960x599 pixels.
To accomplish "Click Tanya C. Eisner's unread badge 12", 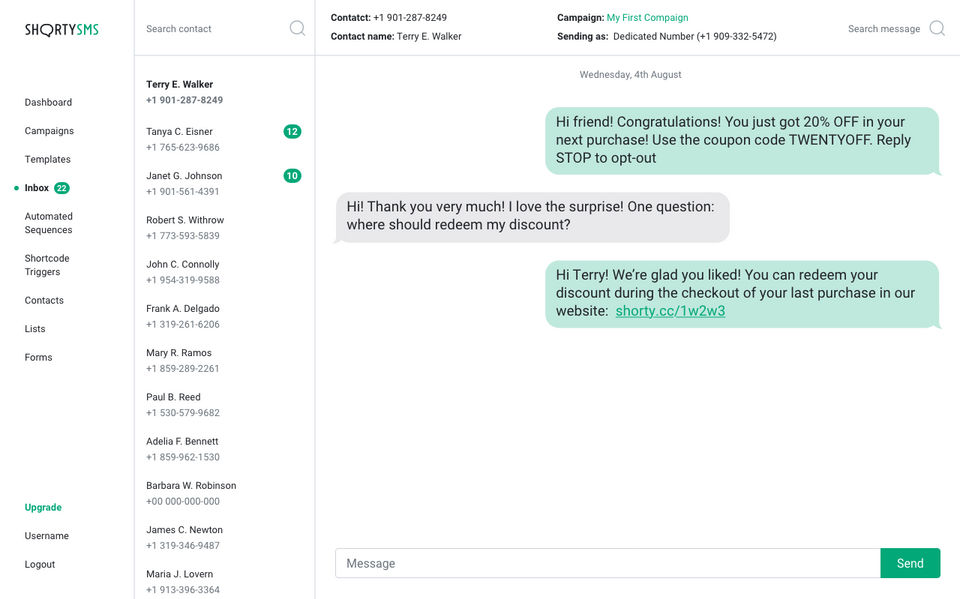I will point(292,131).
